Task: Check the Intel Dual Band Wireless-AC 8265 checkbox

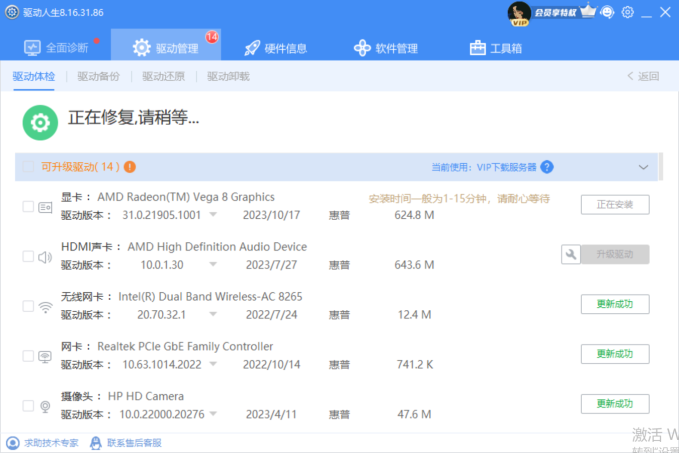Action: pos(28,306)
